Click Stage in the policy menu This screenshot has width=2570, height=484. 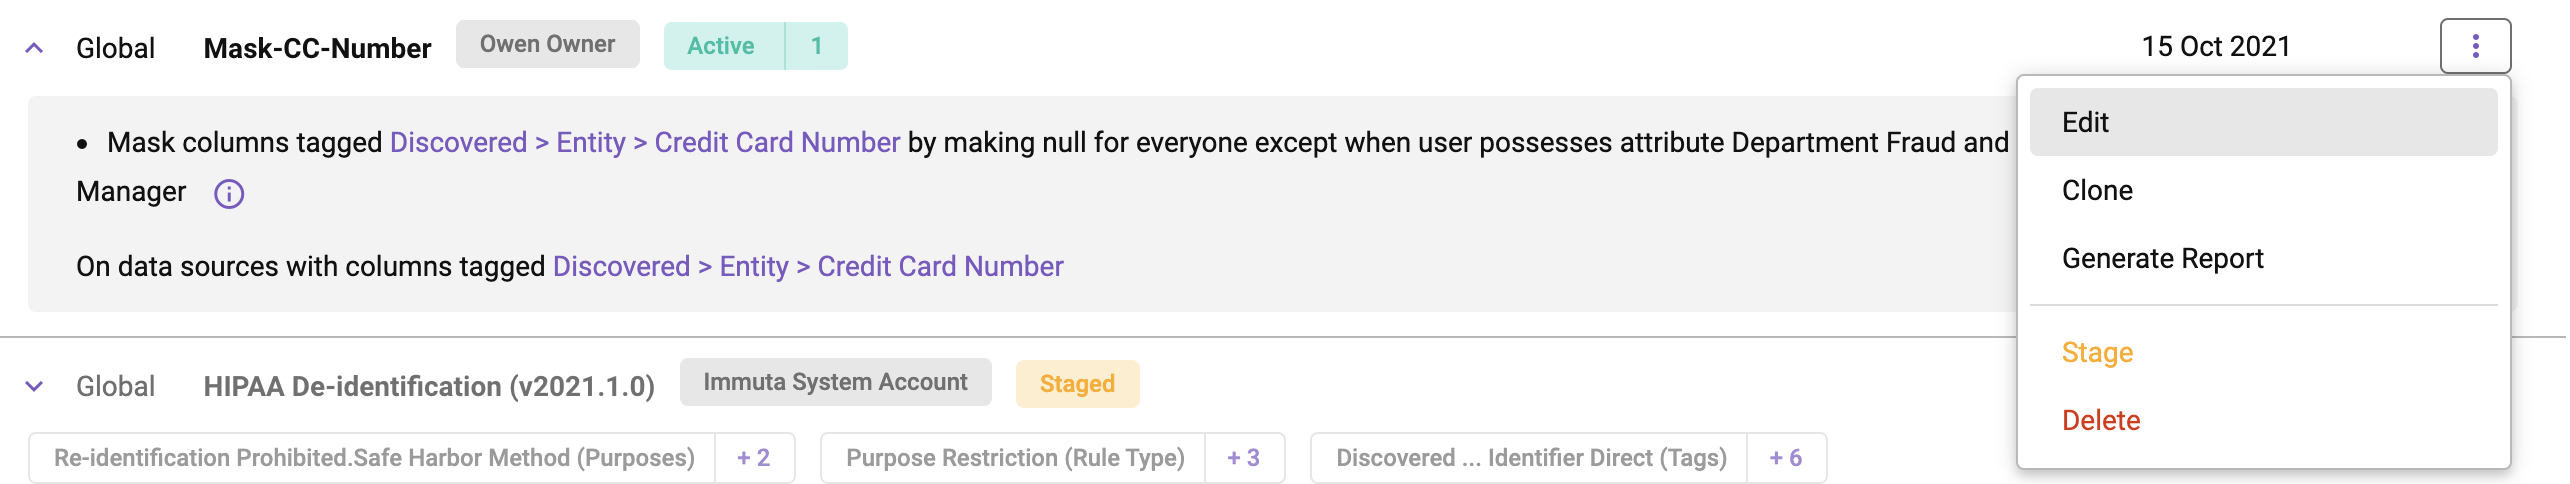point(2263,352)
